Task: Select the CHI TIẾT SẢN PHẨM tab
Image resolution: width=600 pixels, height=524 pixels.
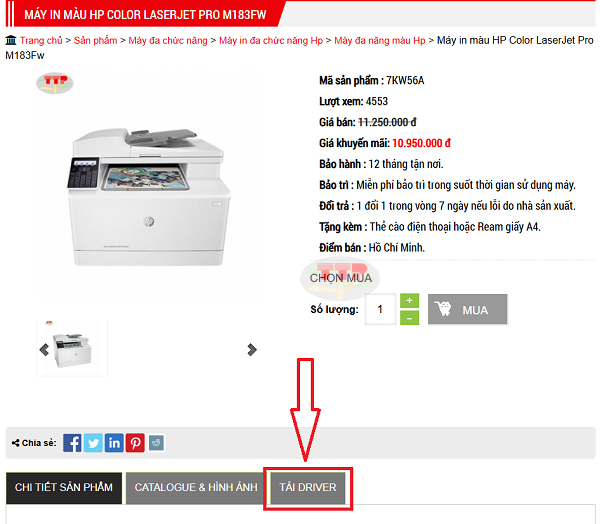Action: click(x=64, y=488)
